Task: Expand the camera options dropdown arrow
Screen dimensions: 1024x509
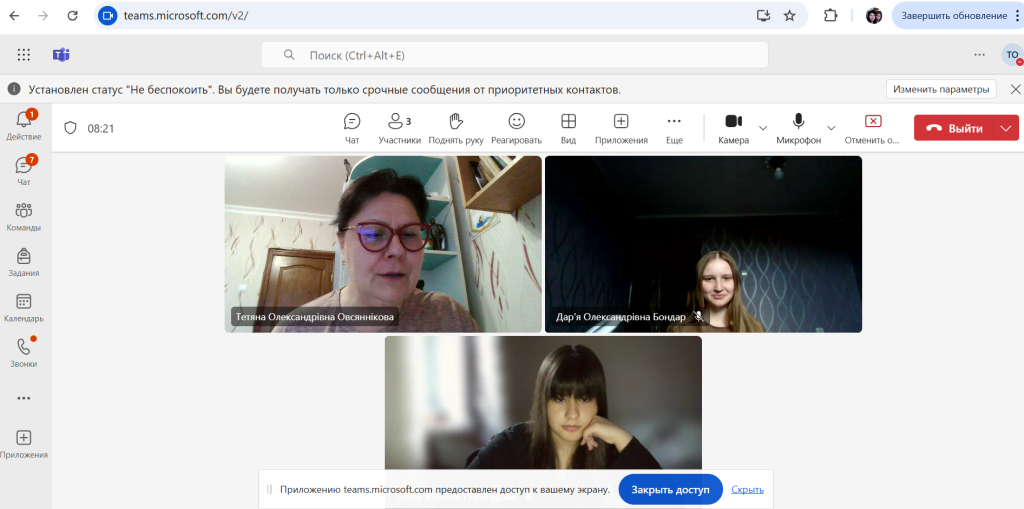Action: pyautogui.click(x=763, y=128)
